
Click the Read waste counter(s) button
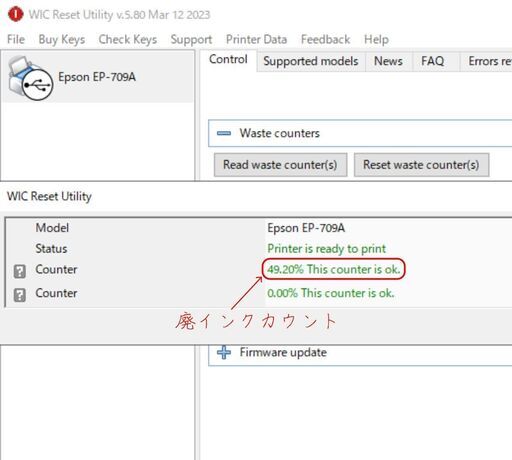click(x=280, y=165)
